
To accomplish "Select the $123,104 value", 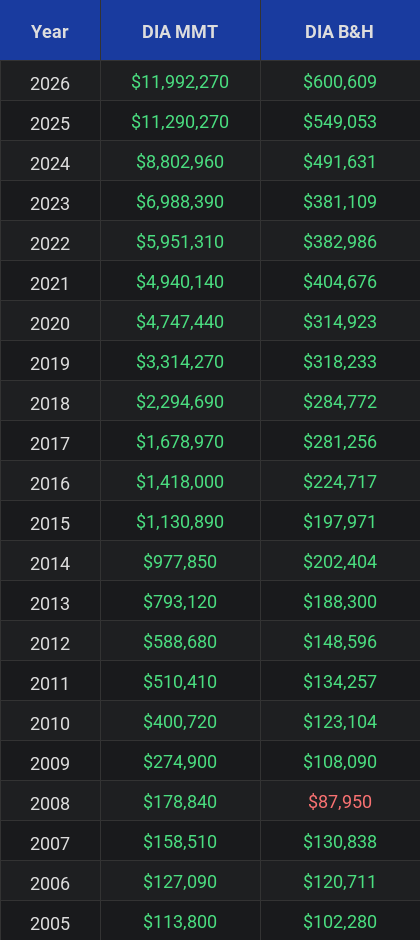I will (x=340, y=722).
